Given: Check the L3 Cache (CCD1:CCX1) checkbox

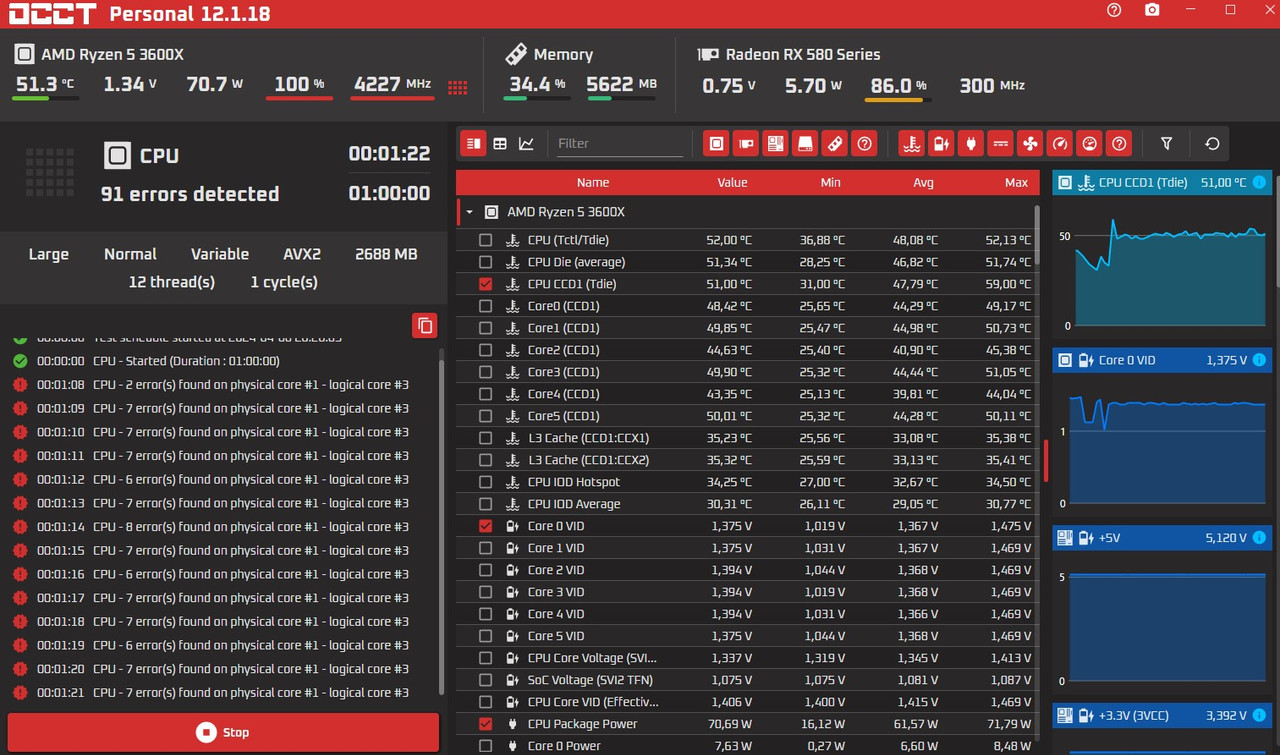Looking at the screenshot, I should coord(486,438).
